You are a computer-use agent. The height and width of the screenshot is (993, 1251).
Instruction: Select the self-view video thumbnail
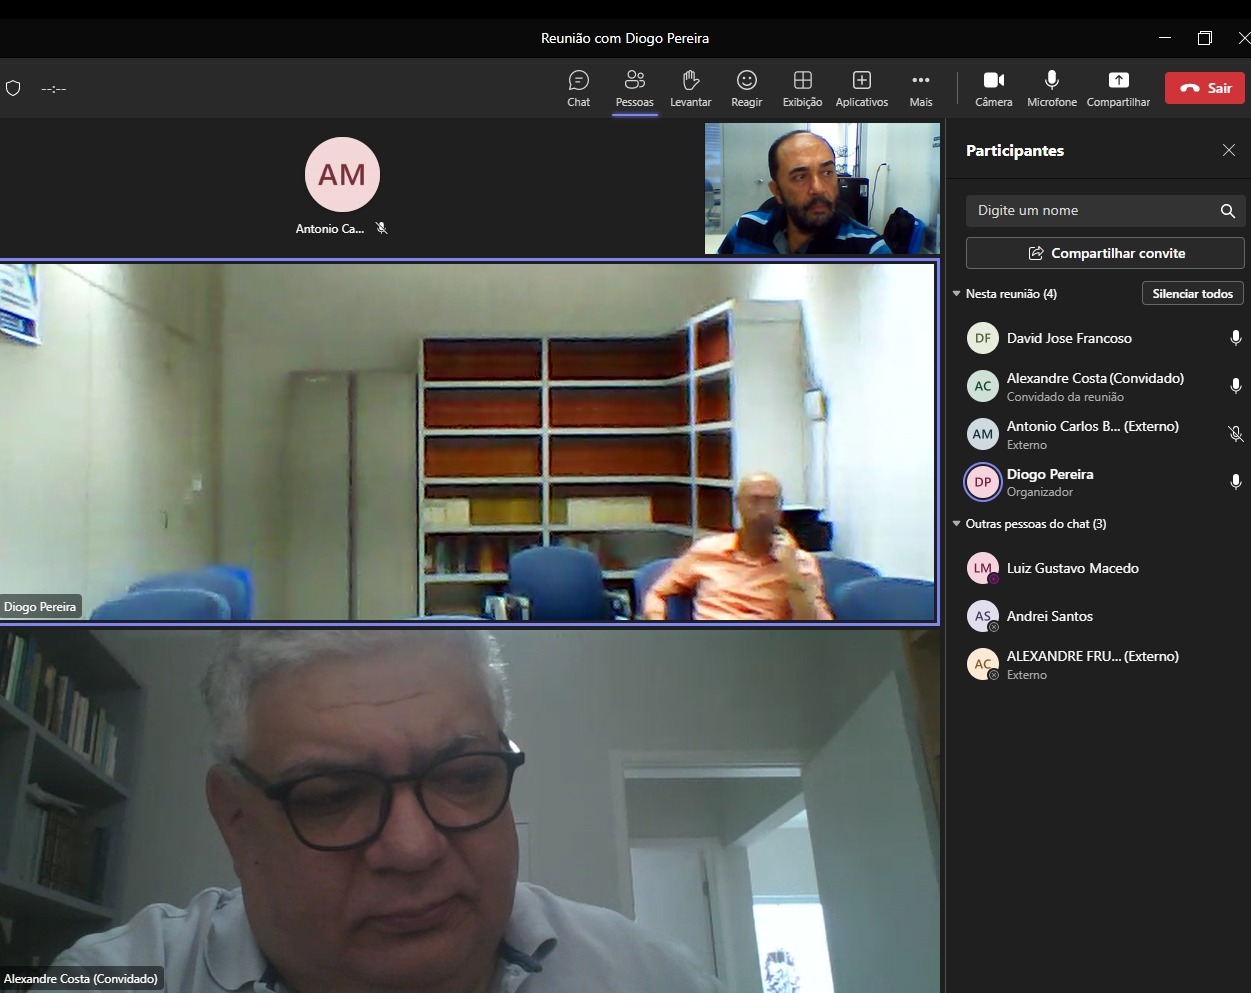(822, 188)
